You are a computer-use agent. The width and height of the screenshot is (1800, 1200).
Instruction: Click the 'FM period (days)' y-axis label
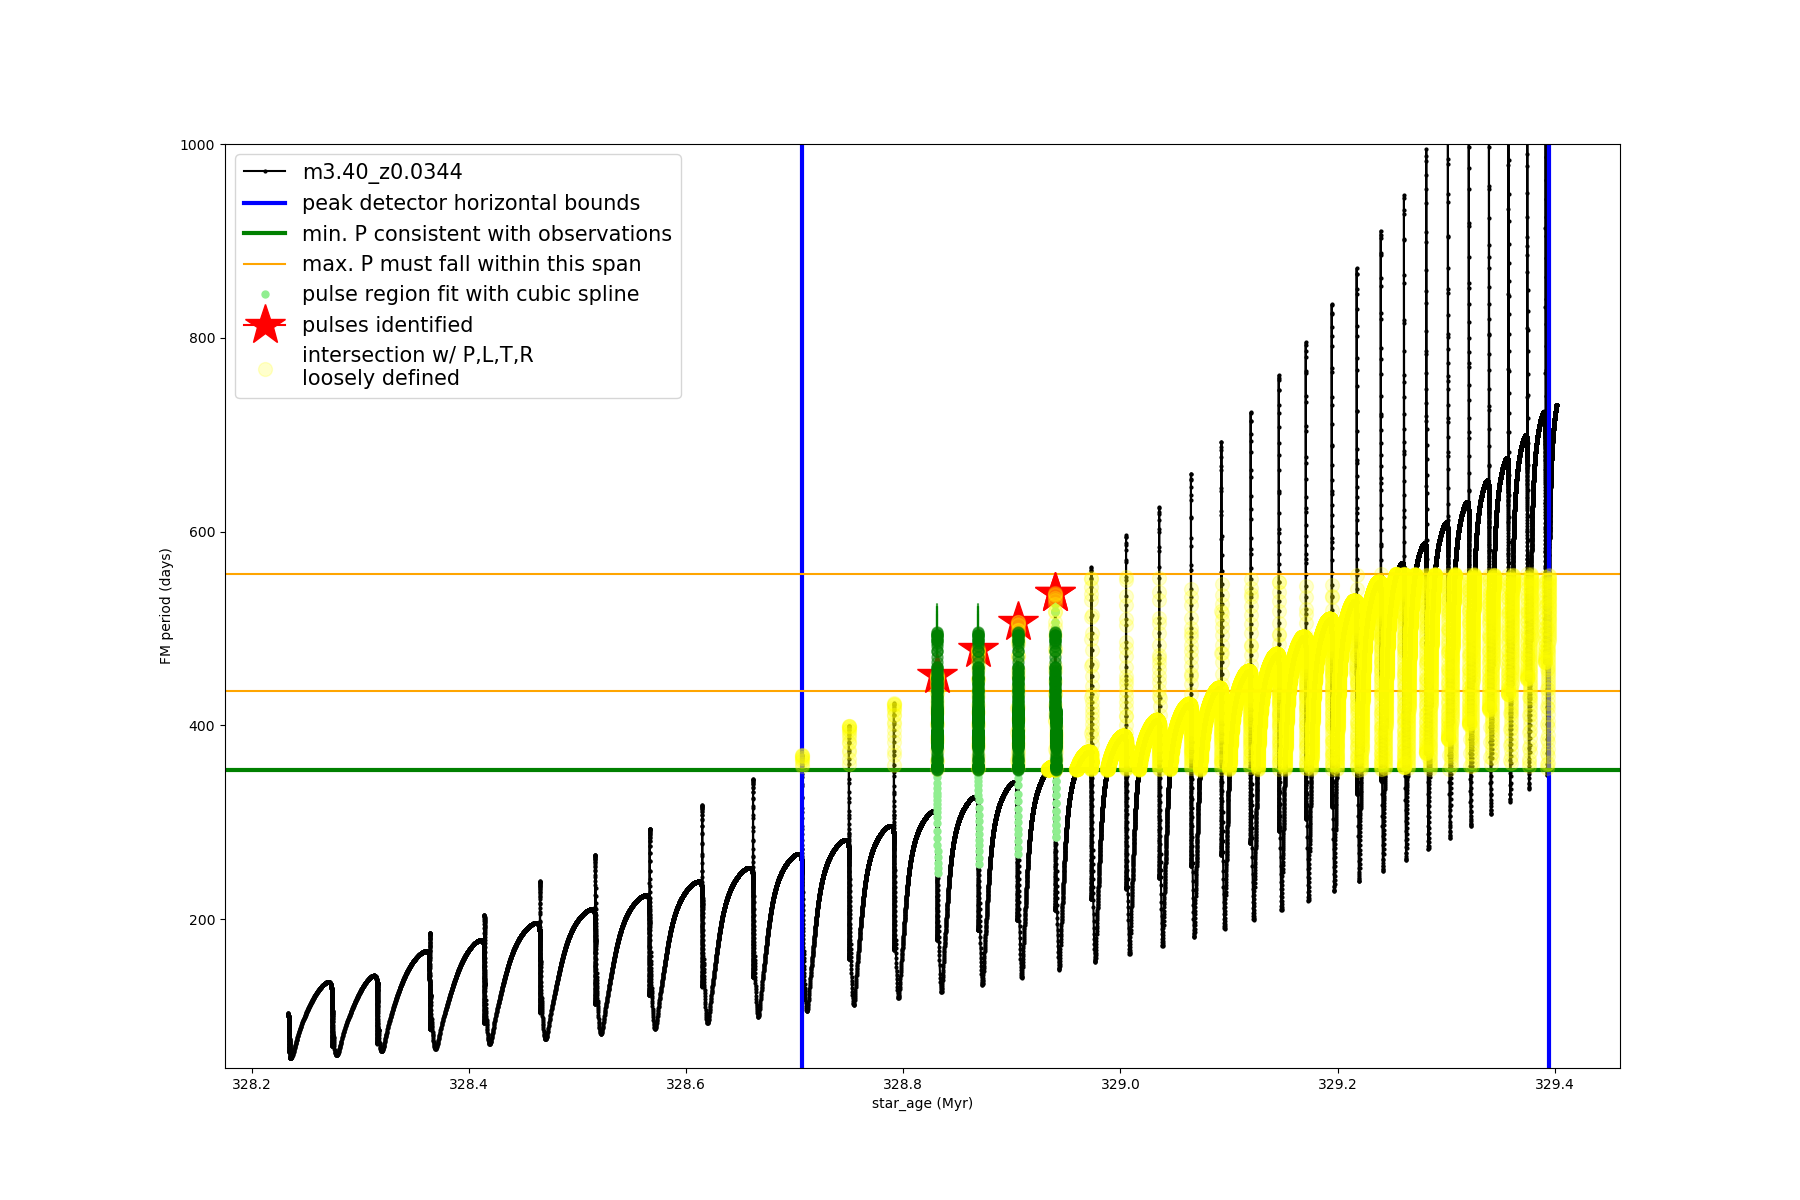pyautogui.click(x=166, y=606)
